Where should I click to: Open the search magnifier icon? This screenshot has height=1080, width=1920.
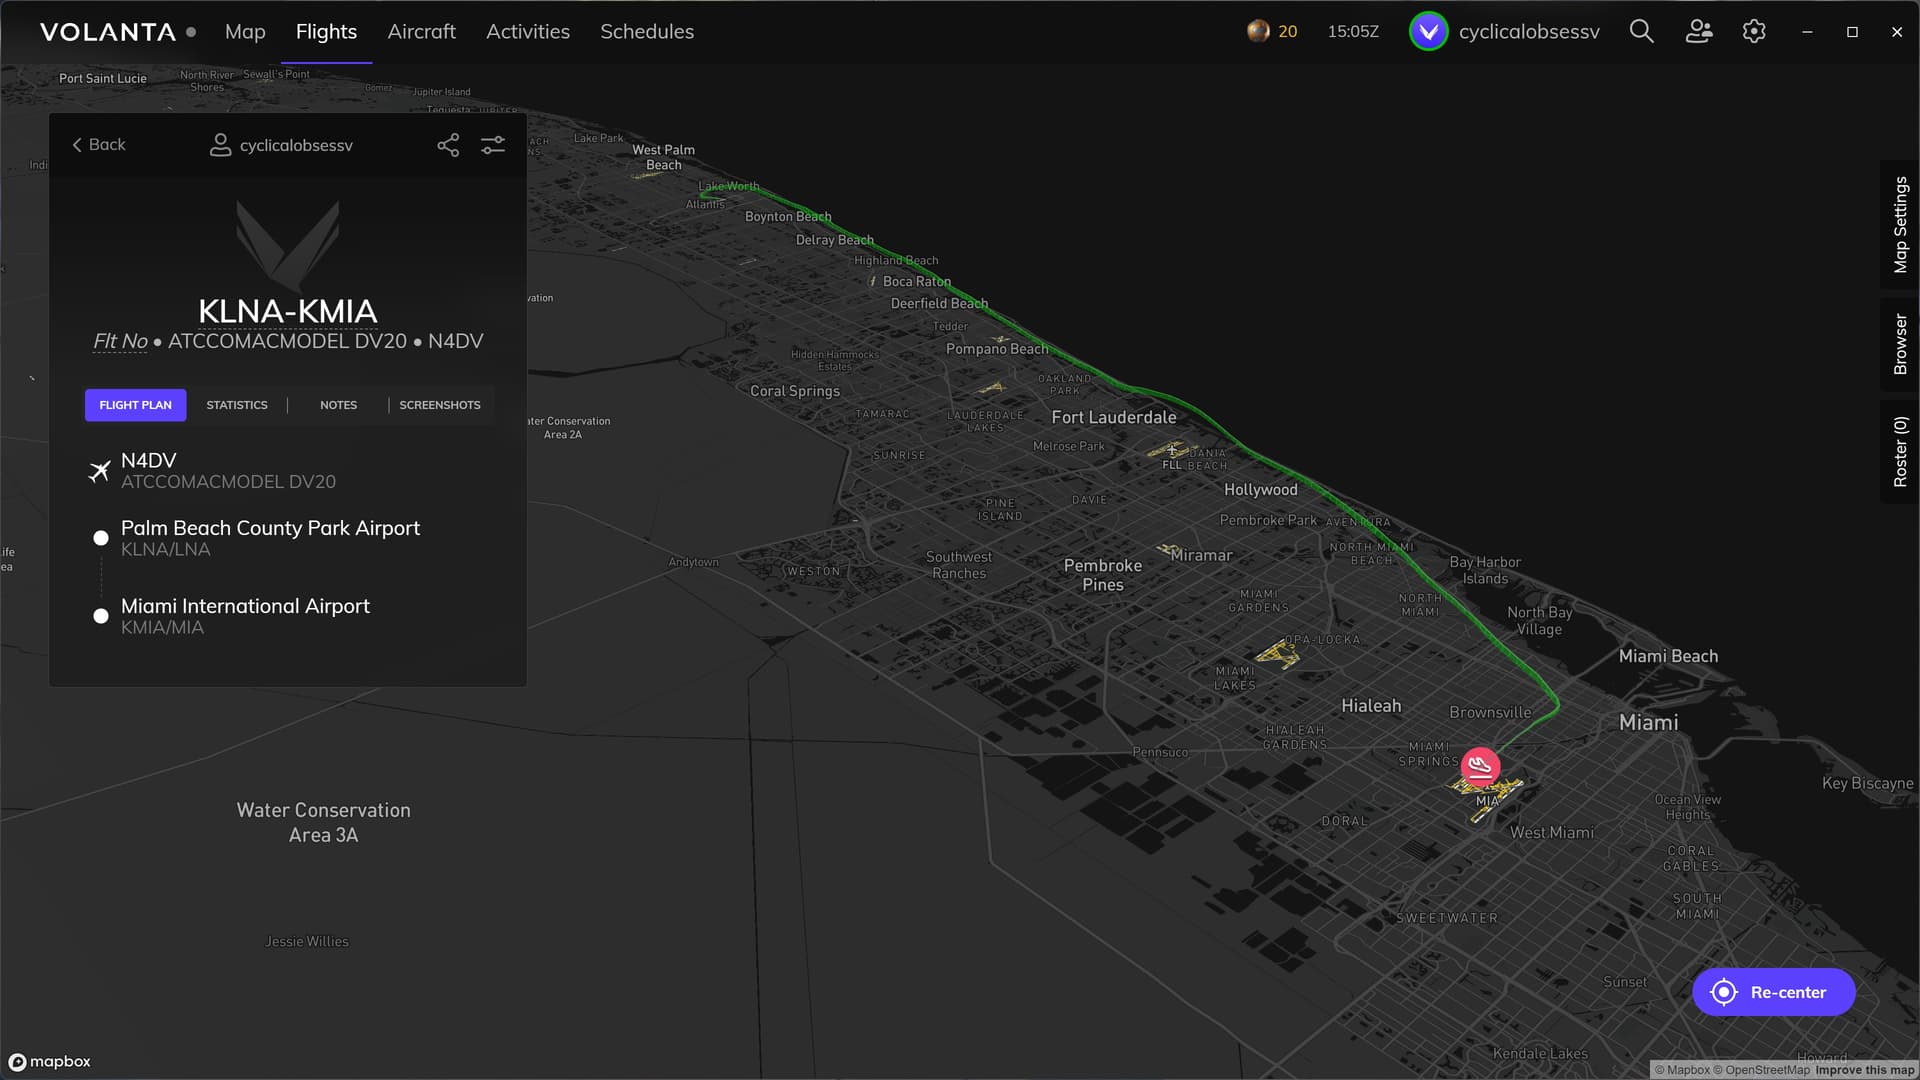(x=1641, y=31)
